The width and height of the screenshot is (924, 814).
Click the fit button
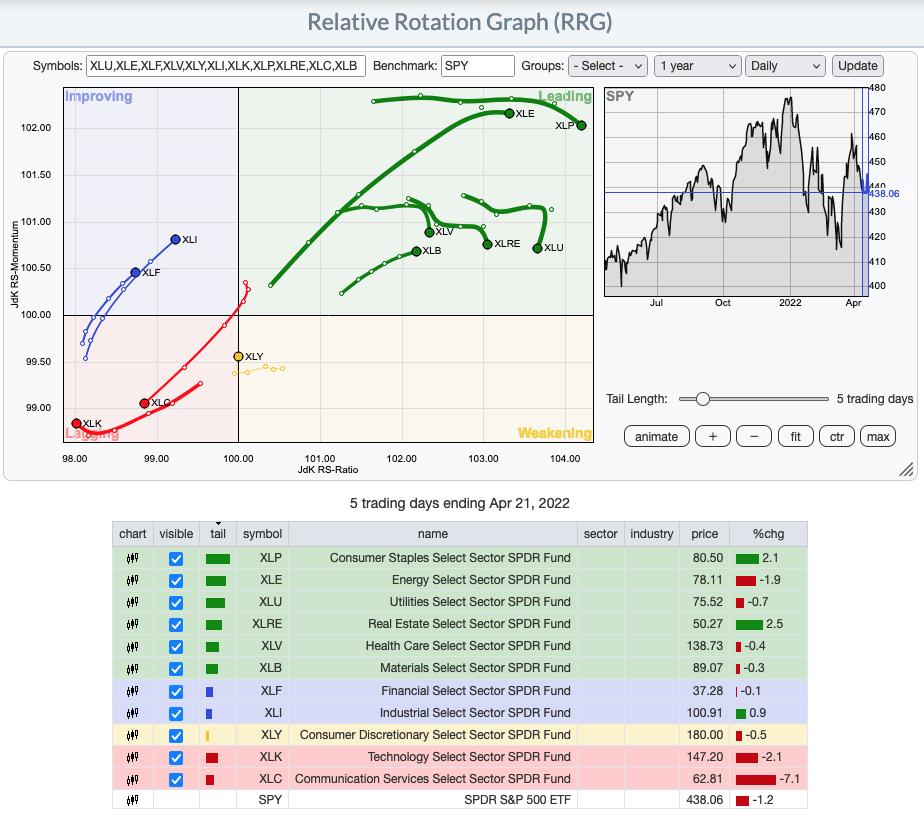[796, 437]
